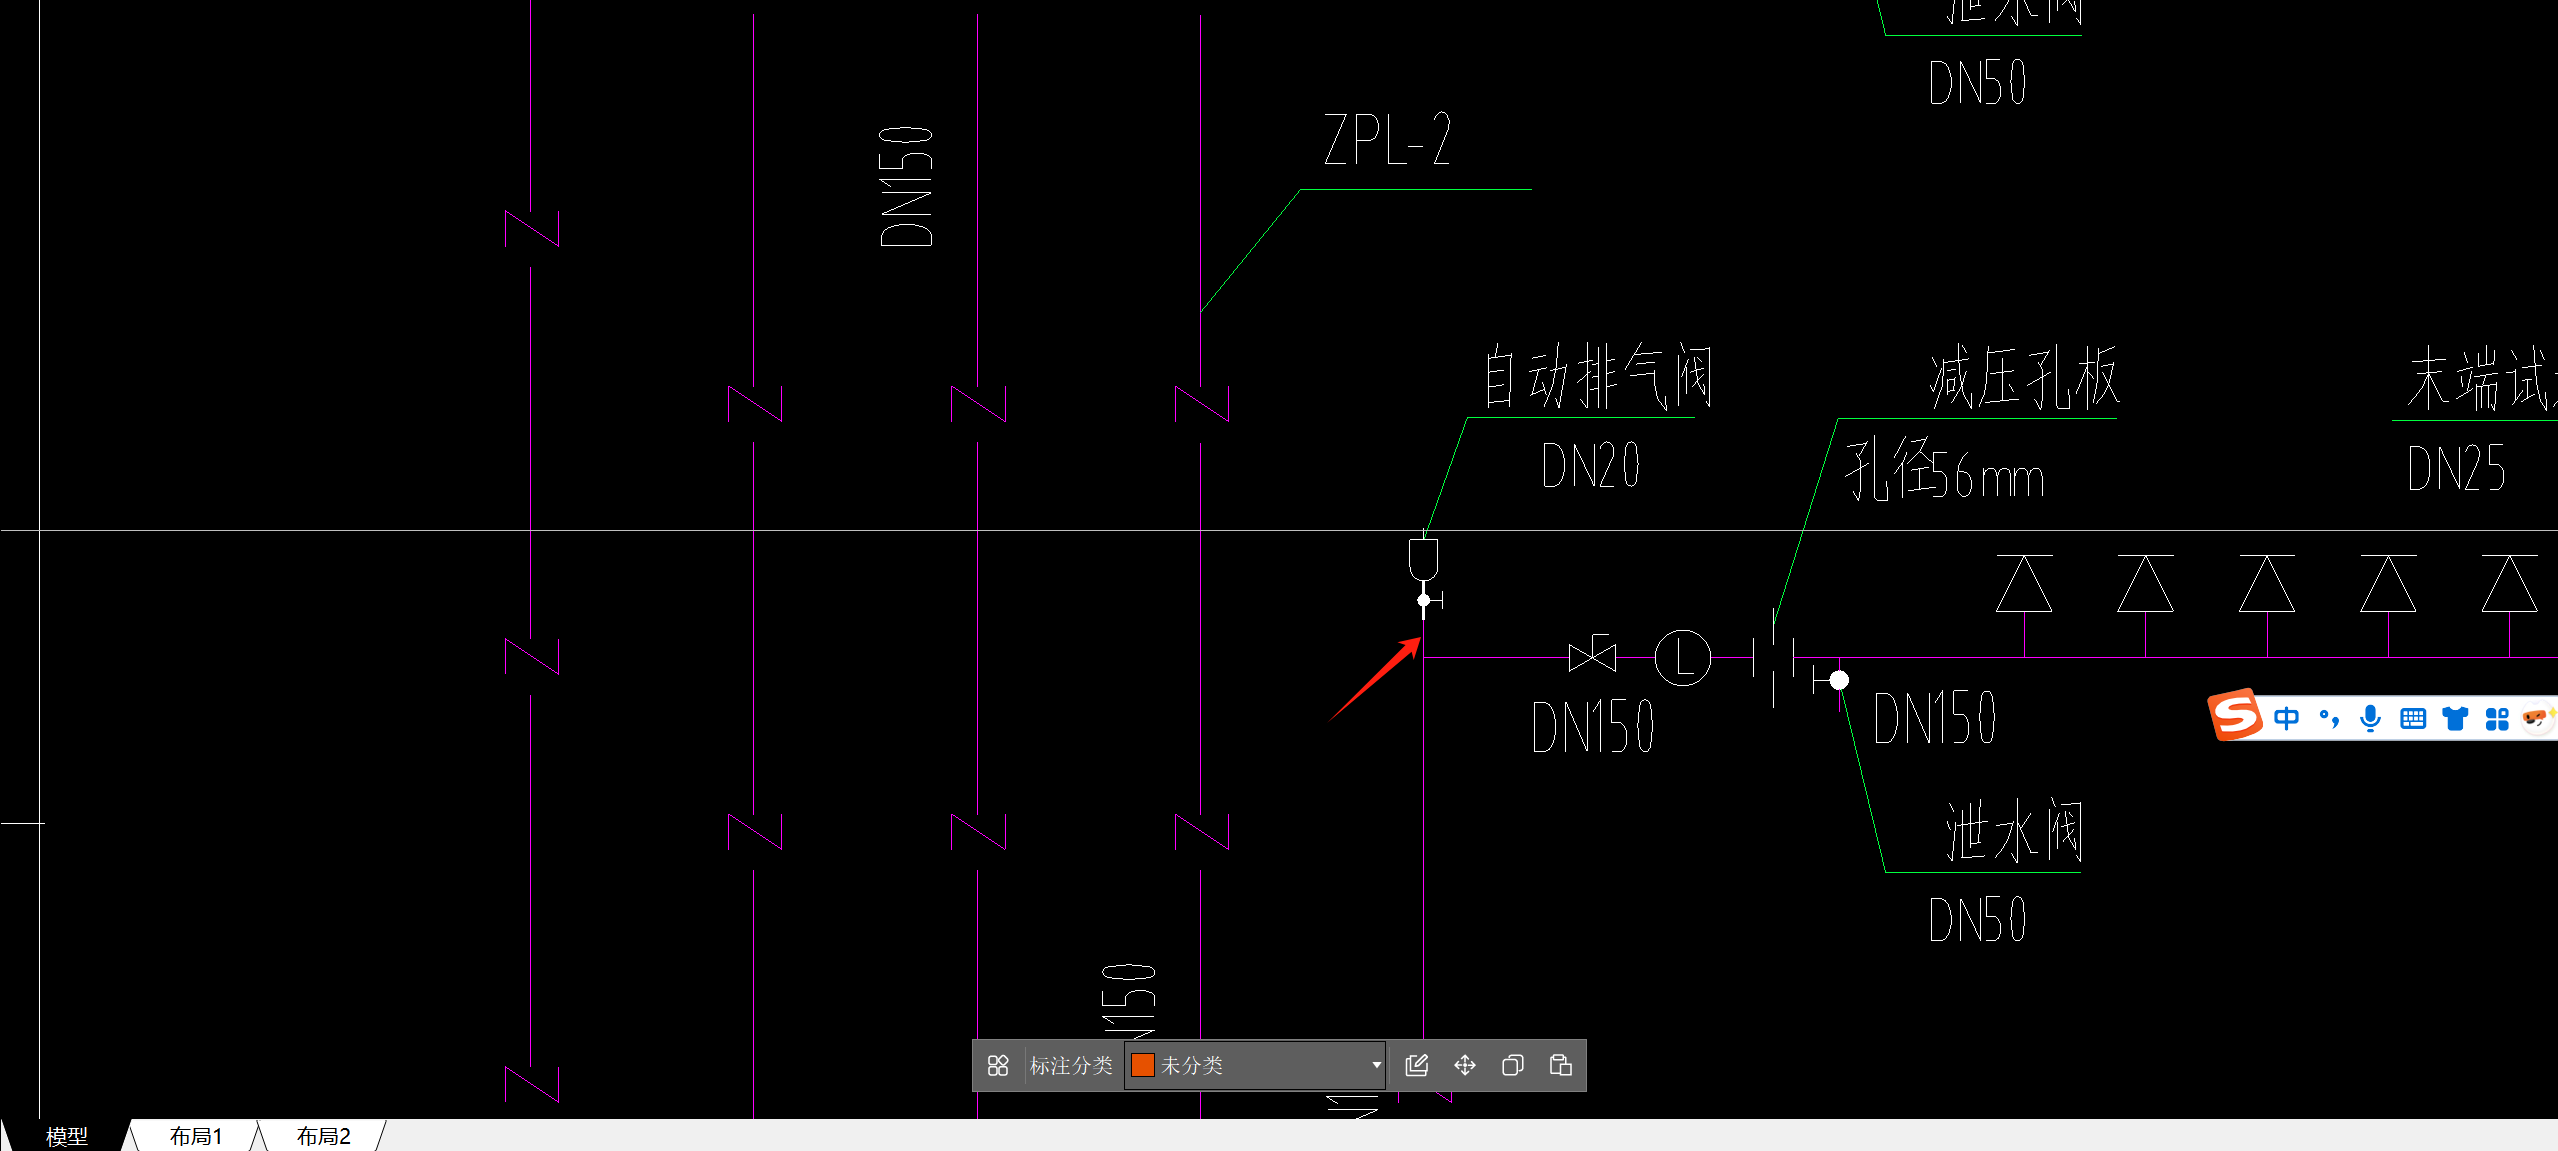Screen dimensions: 2558x1151
Task: Select the DN20 label under 自动排气阀
Action: tap(1590, 465)
